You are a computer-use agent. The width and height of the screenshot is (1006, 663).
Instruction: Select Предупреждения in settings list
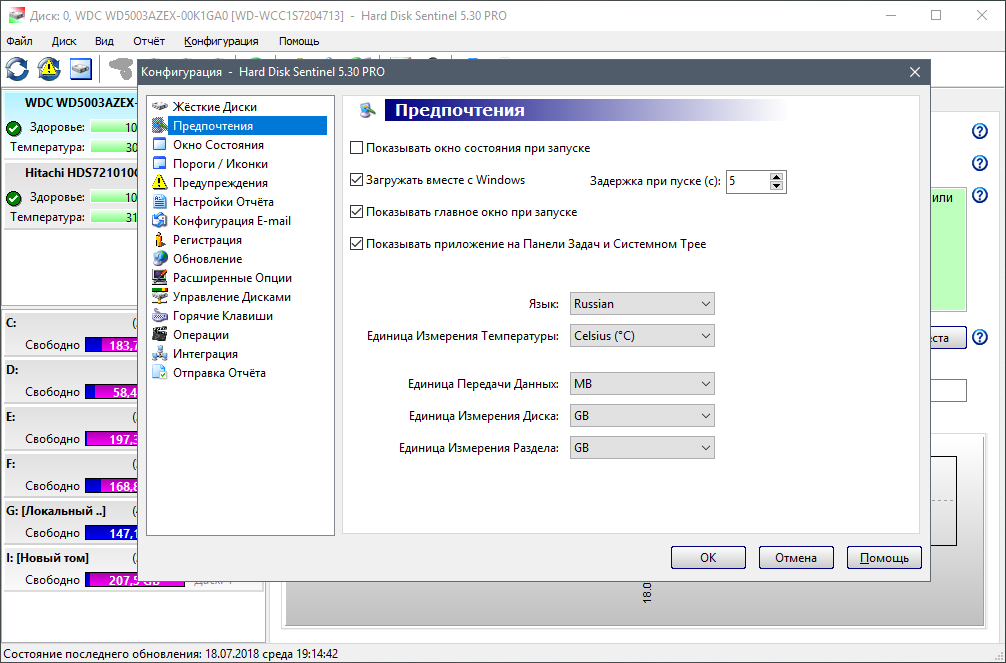pyautogui.click(x=220, y=183)
